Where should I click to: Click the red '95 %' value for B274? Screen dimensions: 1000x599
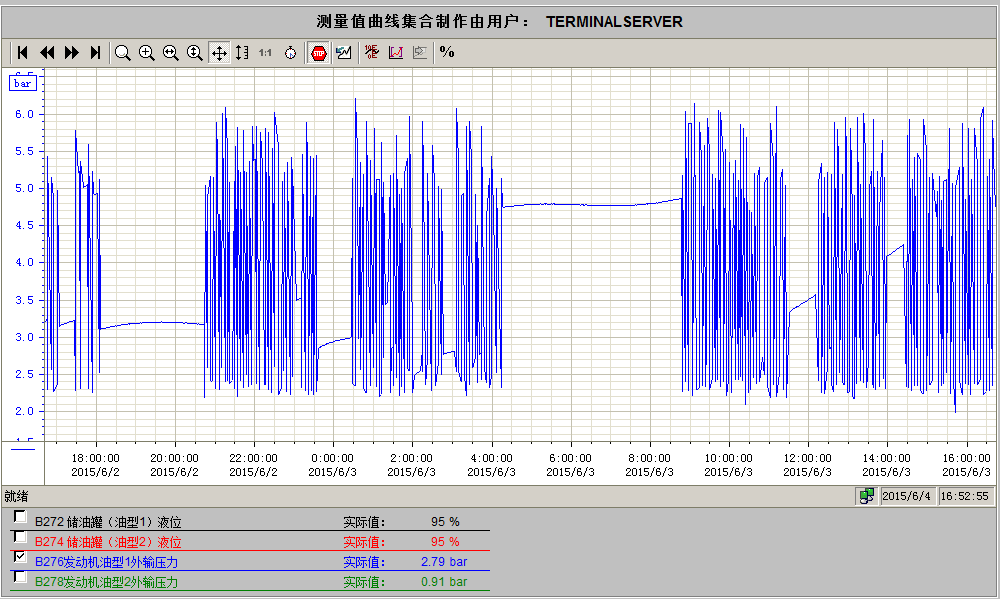click(x=445, y=542)
